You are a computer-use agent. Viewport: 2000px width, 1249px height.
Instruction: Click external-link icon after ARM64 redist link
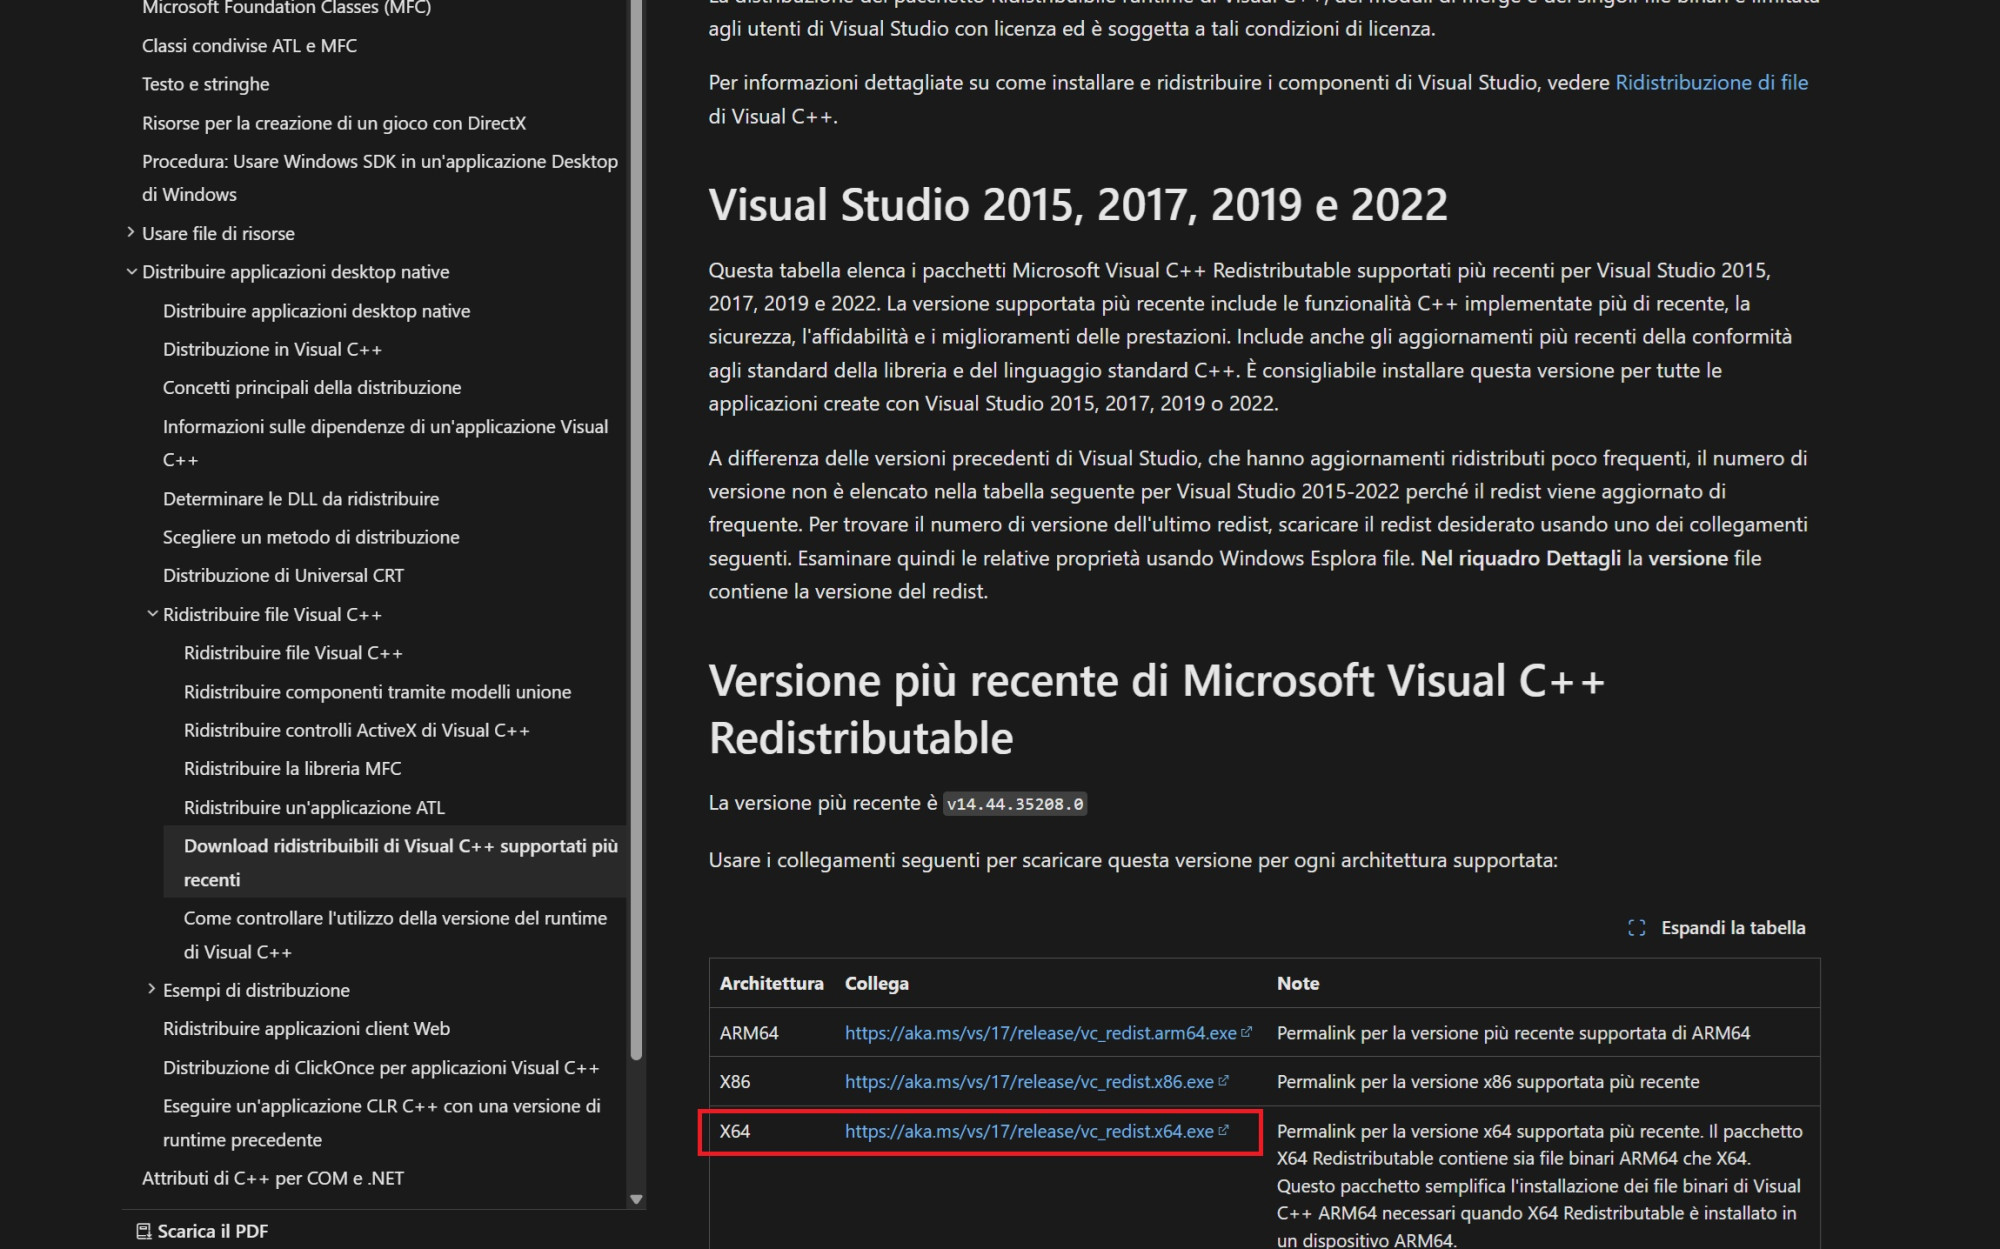tap(1246, 1032)
